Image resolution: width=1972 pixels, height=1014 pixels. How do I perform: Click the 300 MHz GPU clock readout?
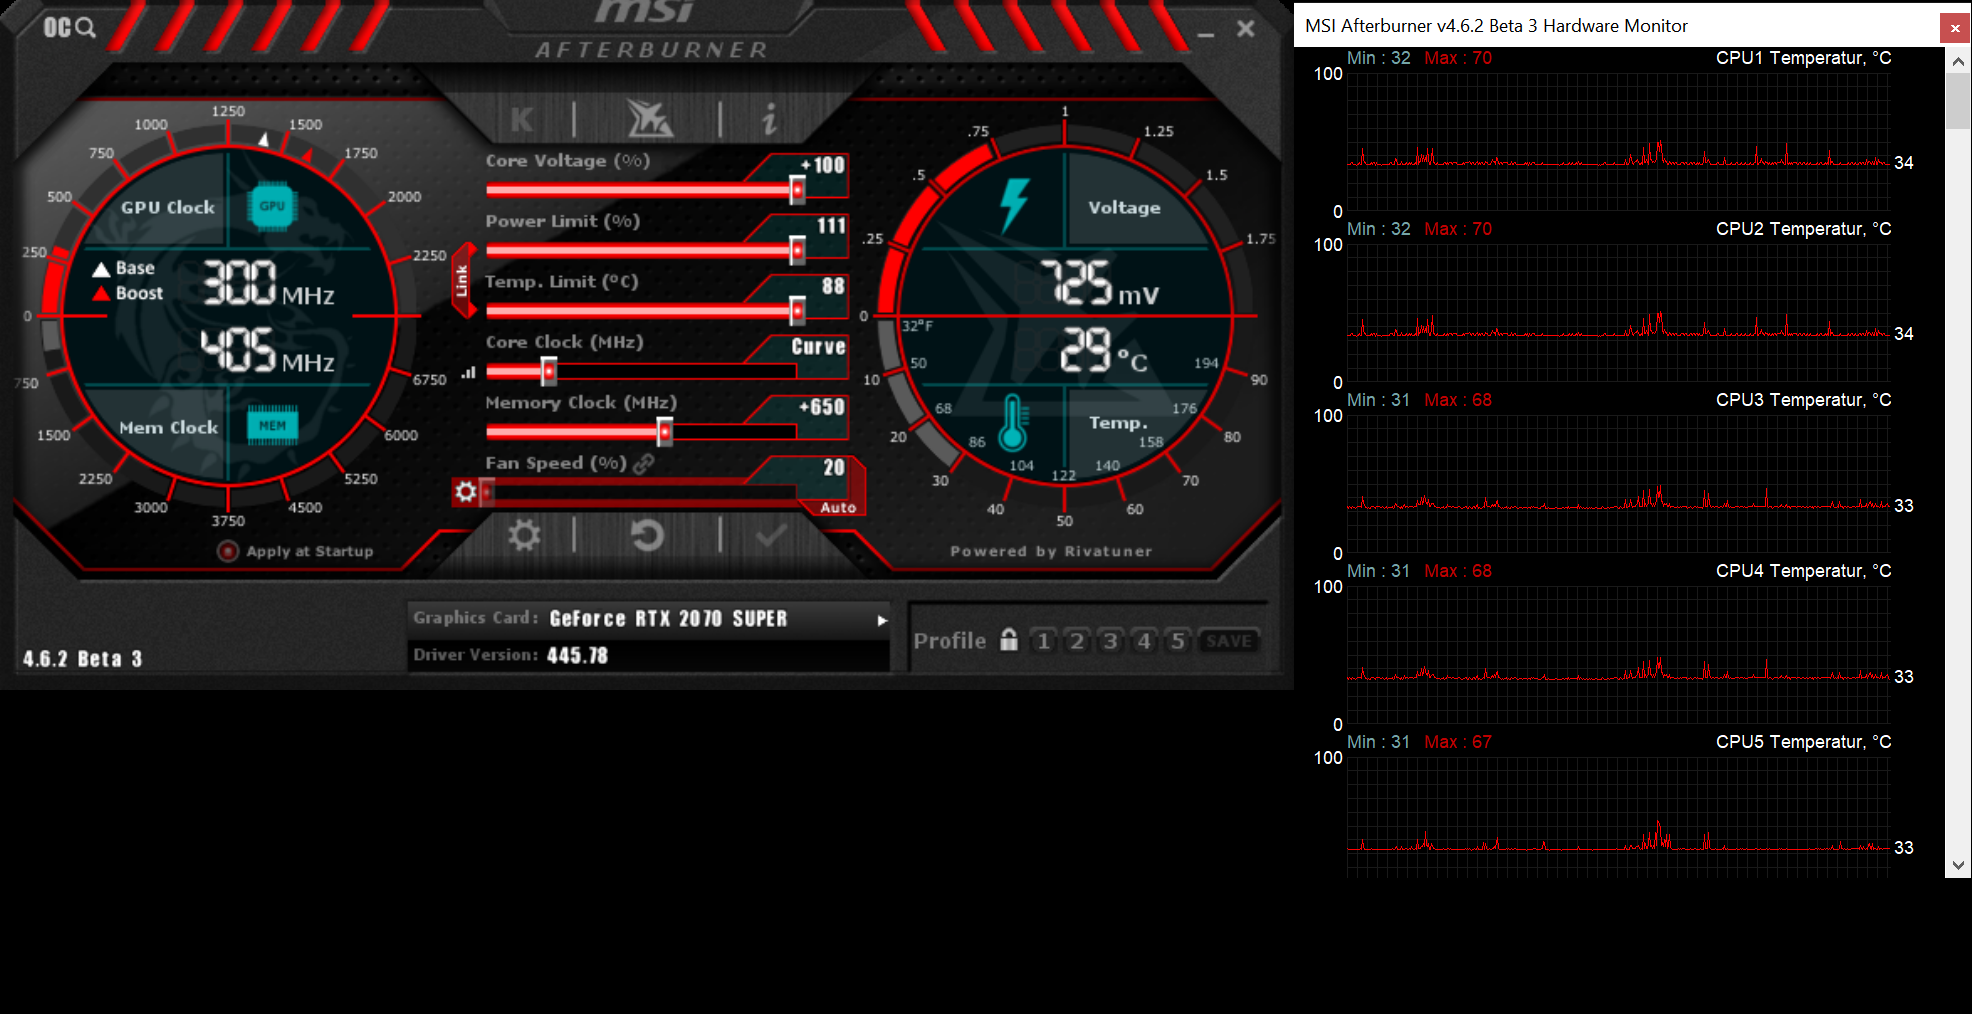click(269, 283)
